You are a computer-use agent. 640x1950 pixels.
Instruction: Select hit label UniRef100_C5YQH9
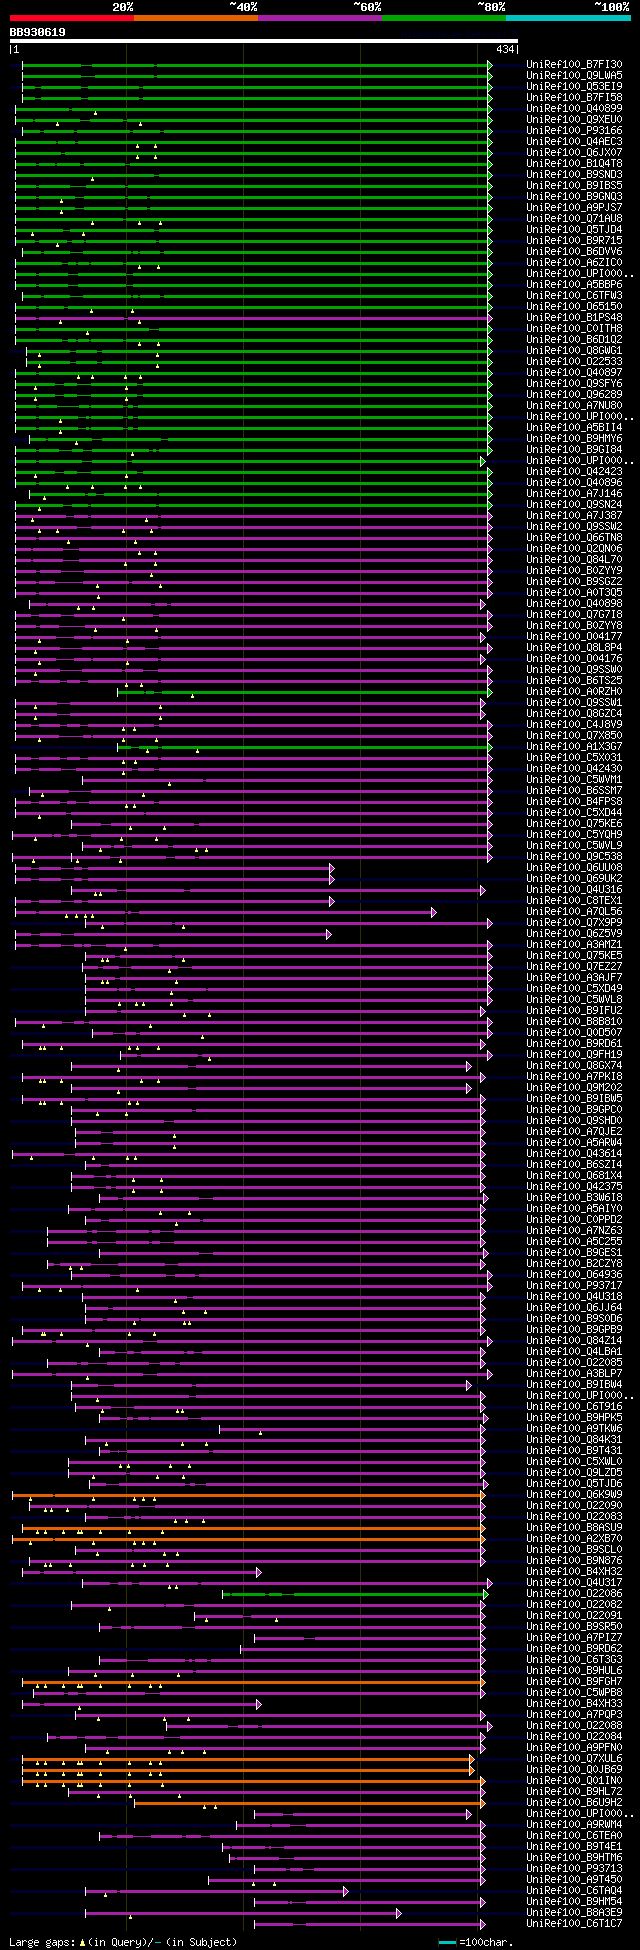[x=574, y=834]
